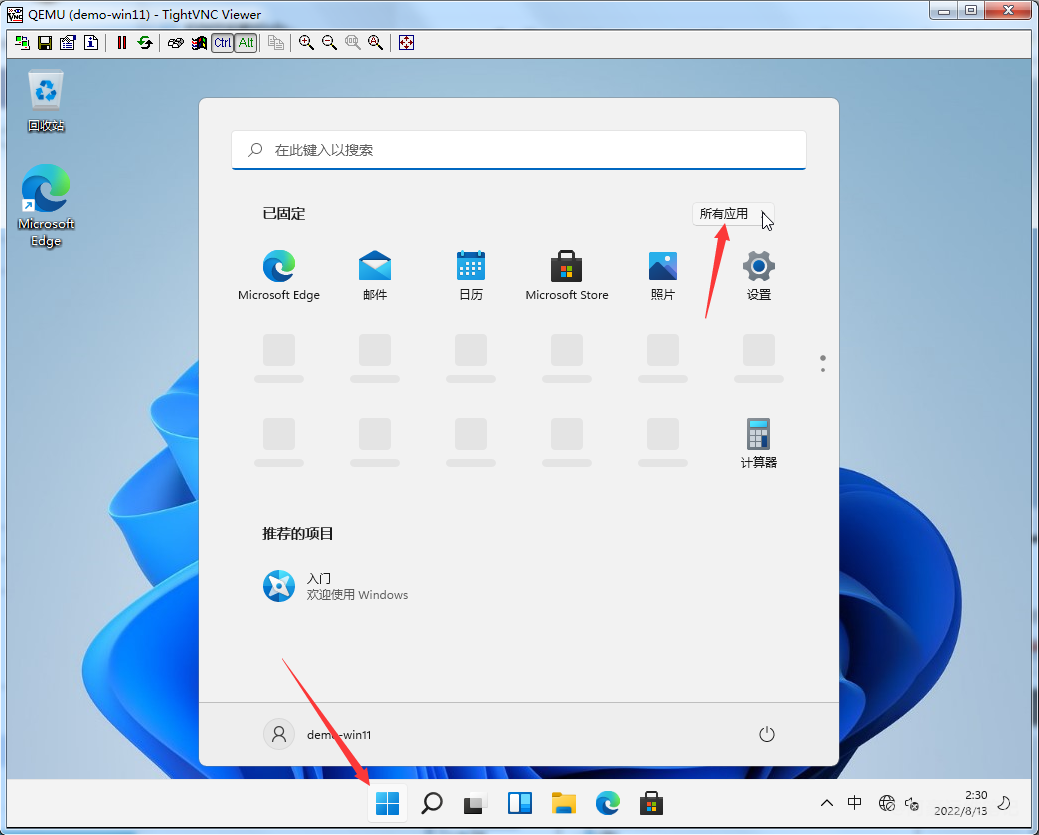Open the demo-win11 user account menu
Screen dimensions: 1039x835
(x=318, y=734)
